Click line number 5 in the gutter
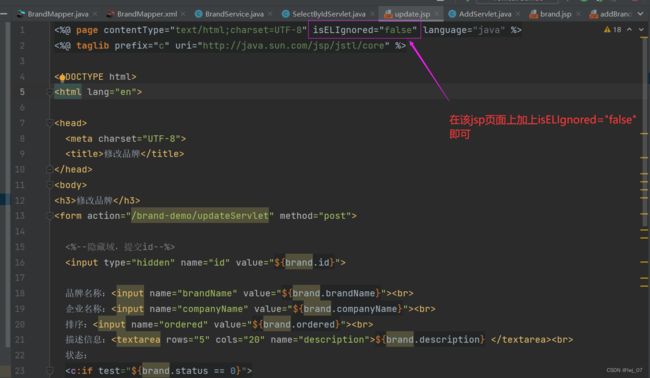Screen dimensions: 650x378 pyautogui.click(x=22, y=92)
